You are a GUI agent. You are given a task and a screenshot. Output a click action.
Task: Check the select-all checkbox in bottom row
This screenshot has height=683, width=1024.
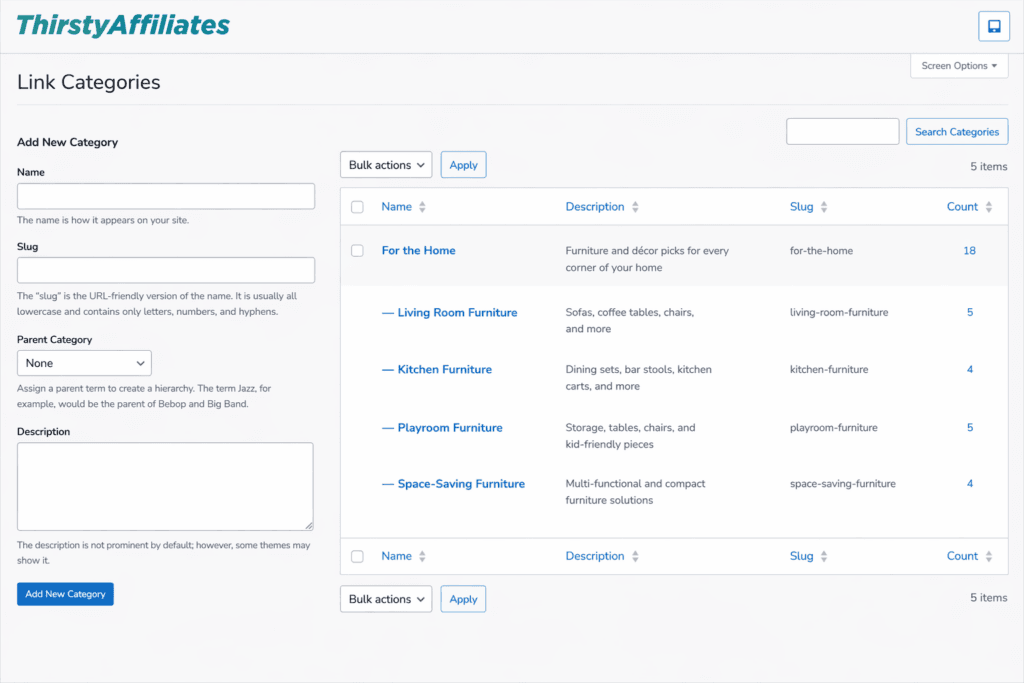pos(357,556)
